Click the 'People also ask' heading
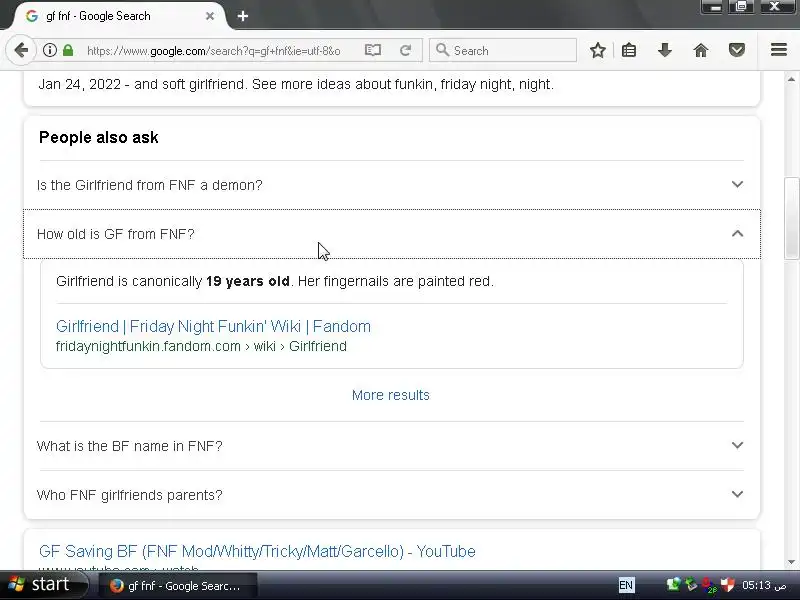Screen dimensions: 800x600 coord(98,137)
